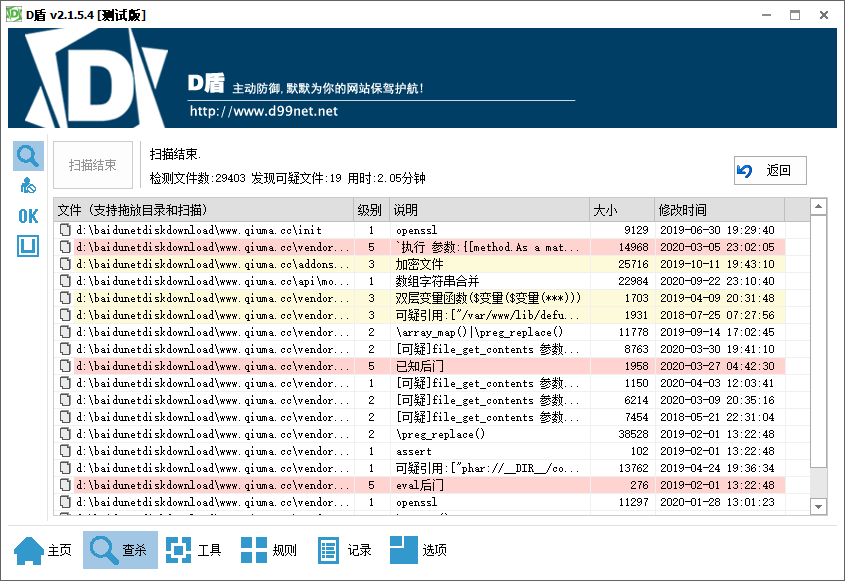Click the size value 25716

coord(633,264)
